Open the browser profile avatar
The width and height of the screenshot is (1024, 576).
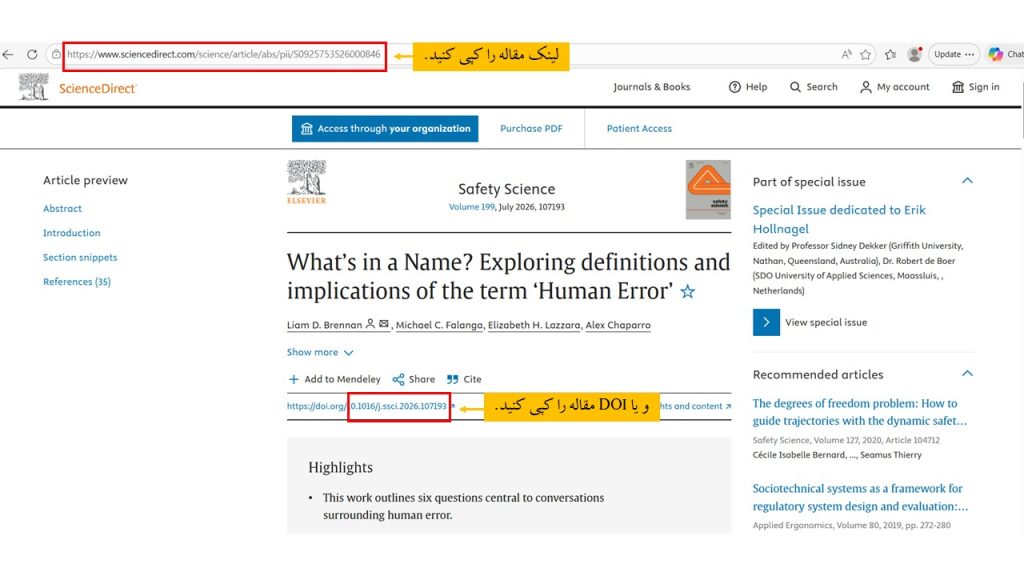pyautogui.click(x=915, y=54)
